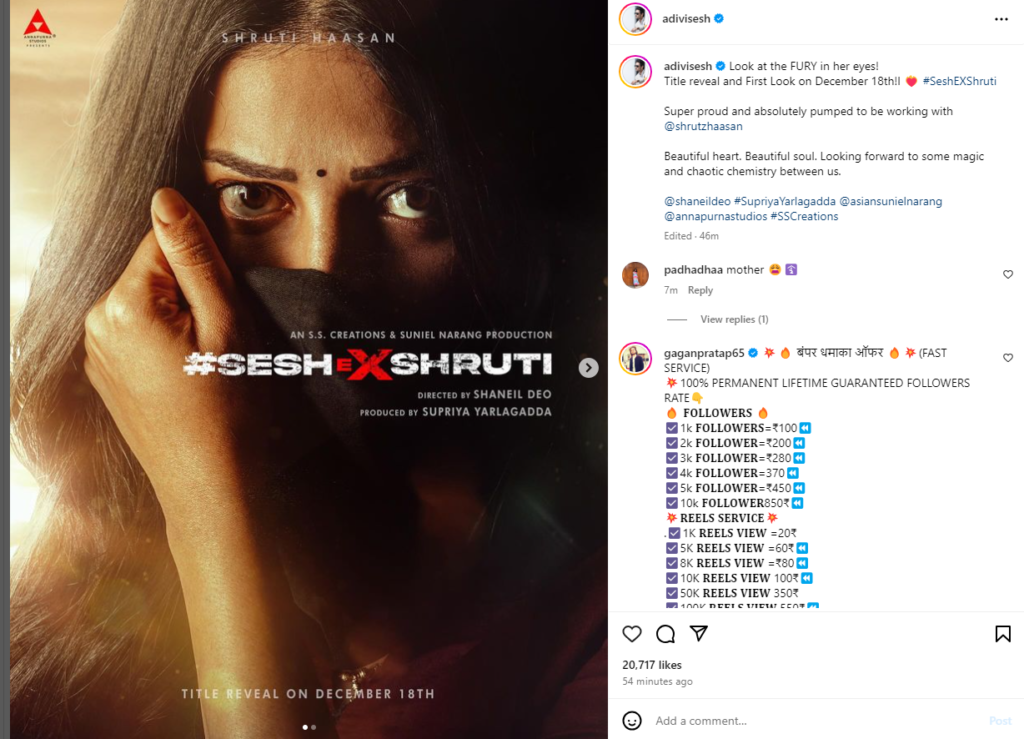Expand View replies (1) under padhadhaa
This screenshot has height=739, width=1024.
pos(734,319)
